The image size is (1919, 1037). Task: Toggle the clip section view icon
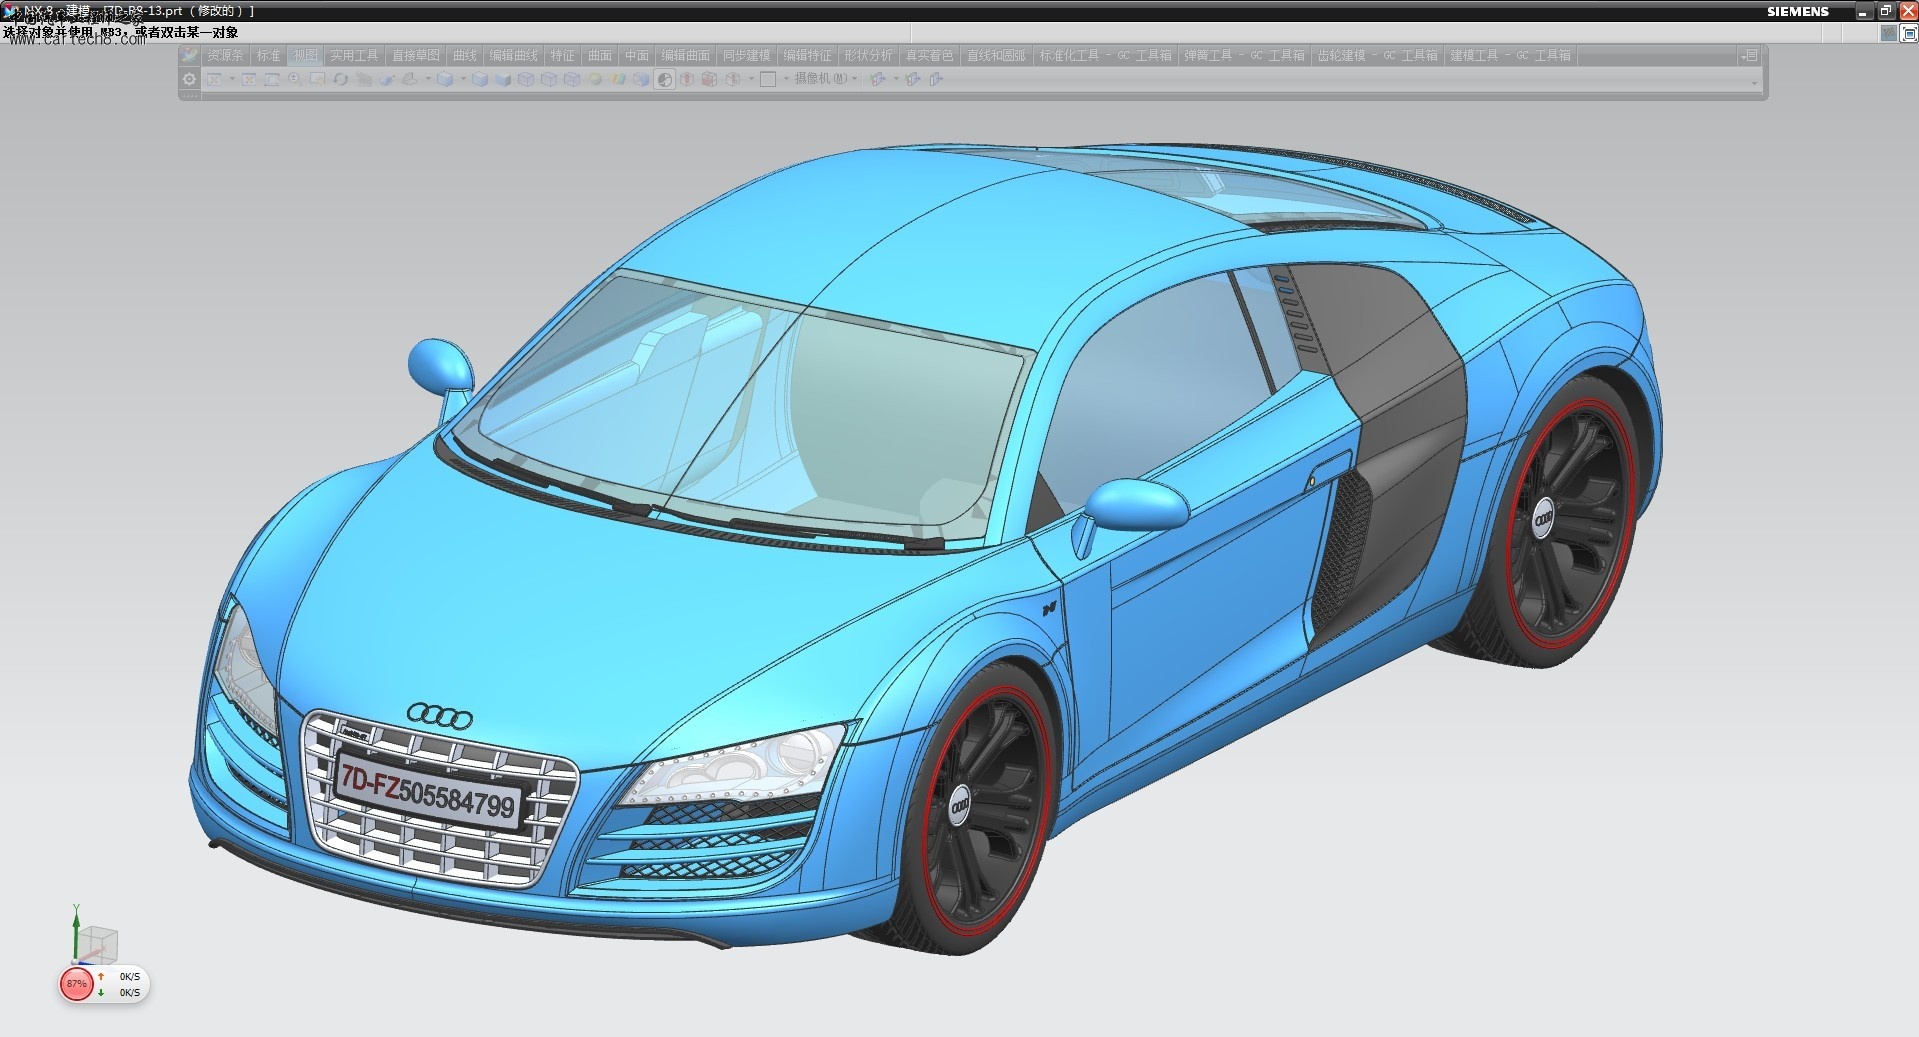686,79
